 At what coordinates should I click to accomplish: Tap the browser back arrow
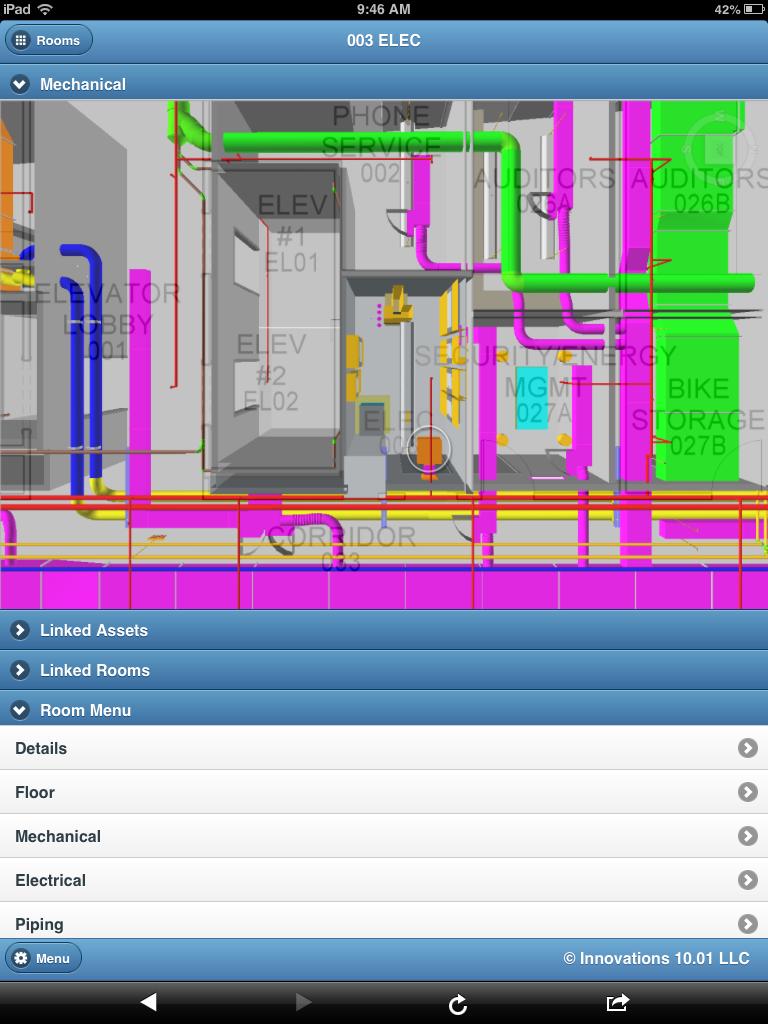pyautogui.click(x=148, y=1002)
